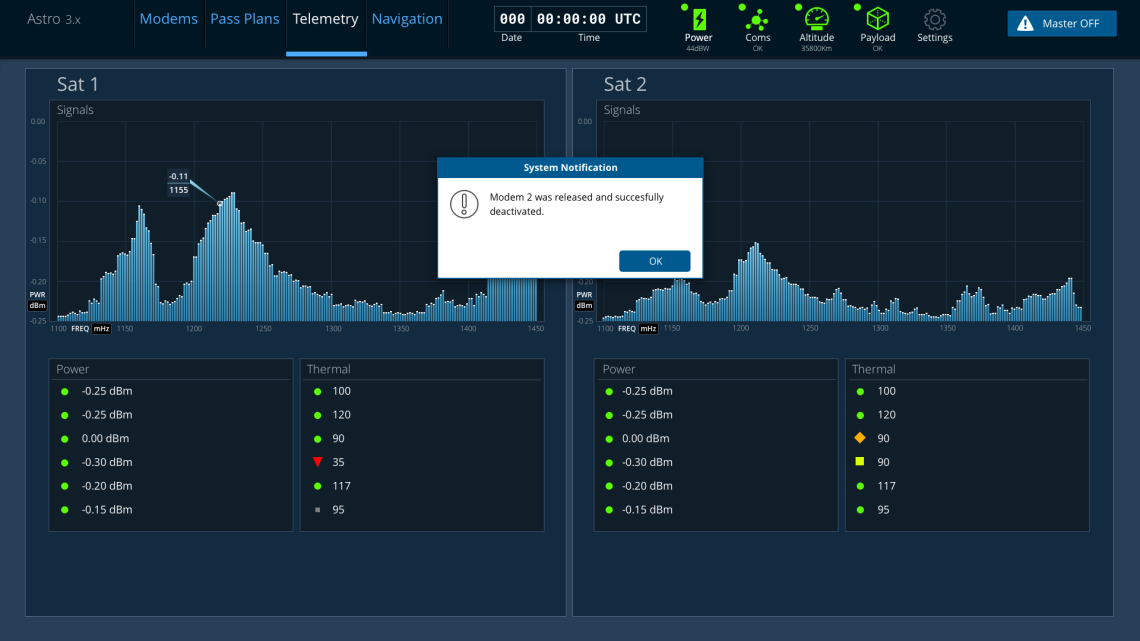Click Sat 1 thermal red triangle at 35
Screen dimensions: 1140x641
[x=318, y=462]
